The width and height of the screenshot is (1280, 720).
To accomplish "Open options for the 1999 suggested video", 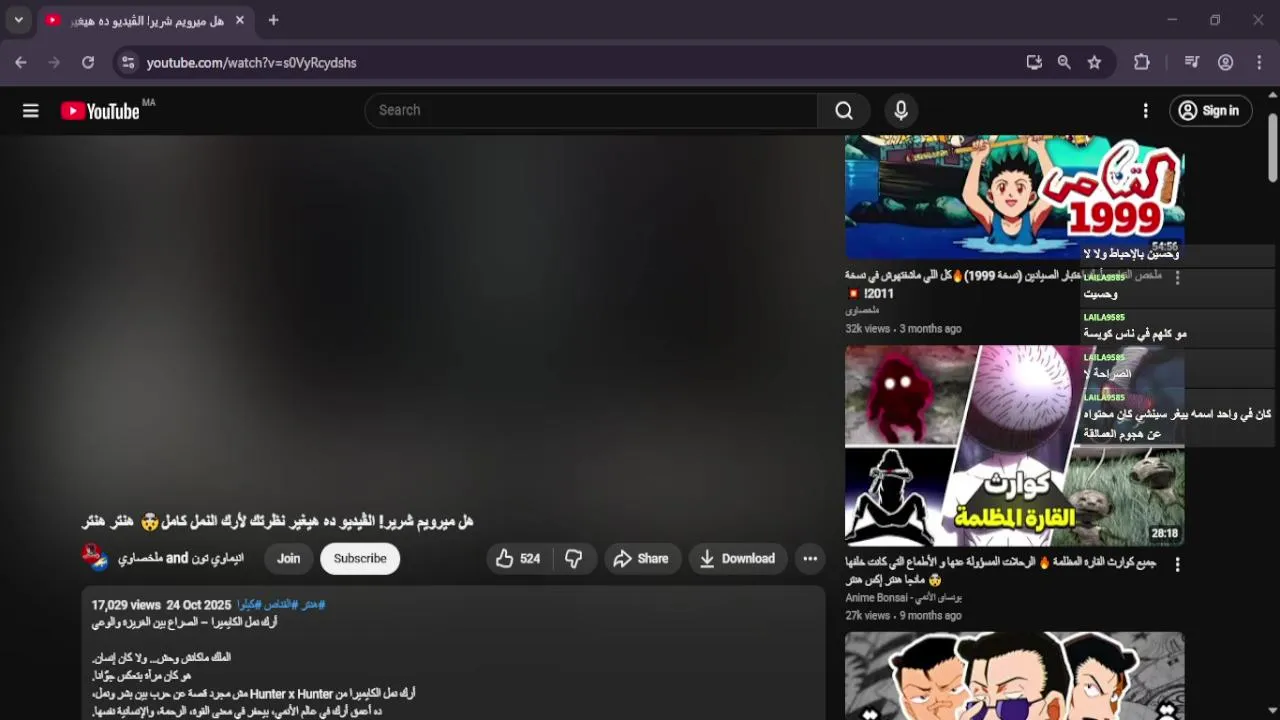I will (x=1177, y=278).
